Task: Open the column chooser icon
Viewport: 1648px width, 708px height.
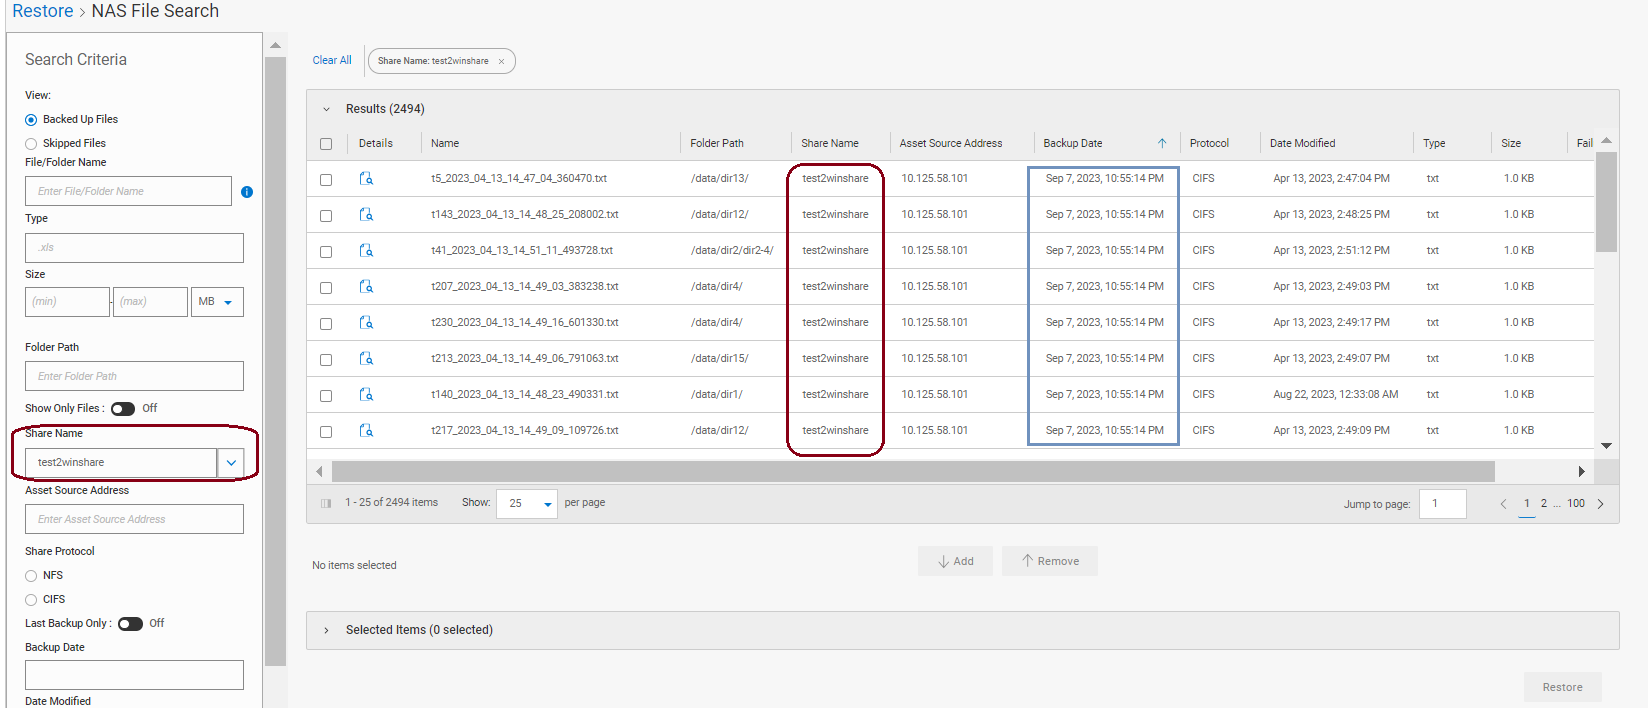Action: click(x=325, y=504)
